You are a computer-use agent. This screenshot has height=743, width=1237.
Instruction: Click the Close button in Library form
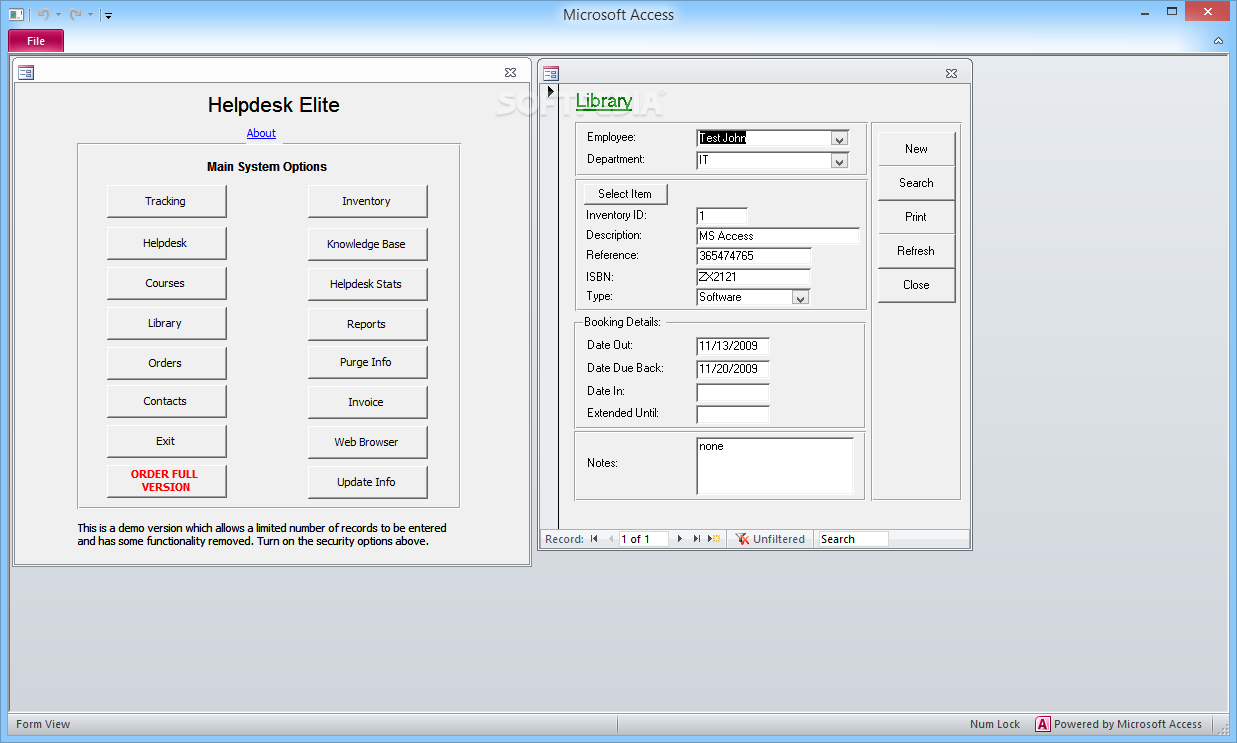click(917, 285)
